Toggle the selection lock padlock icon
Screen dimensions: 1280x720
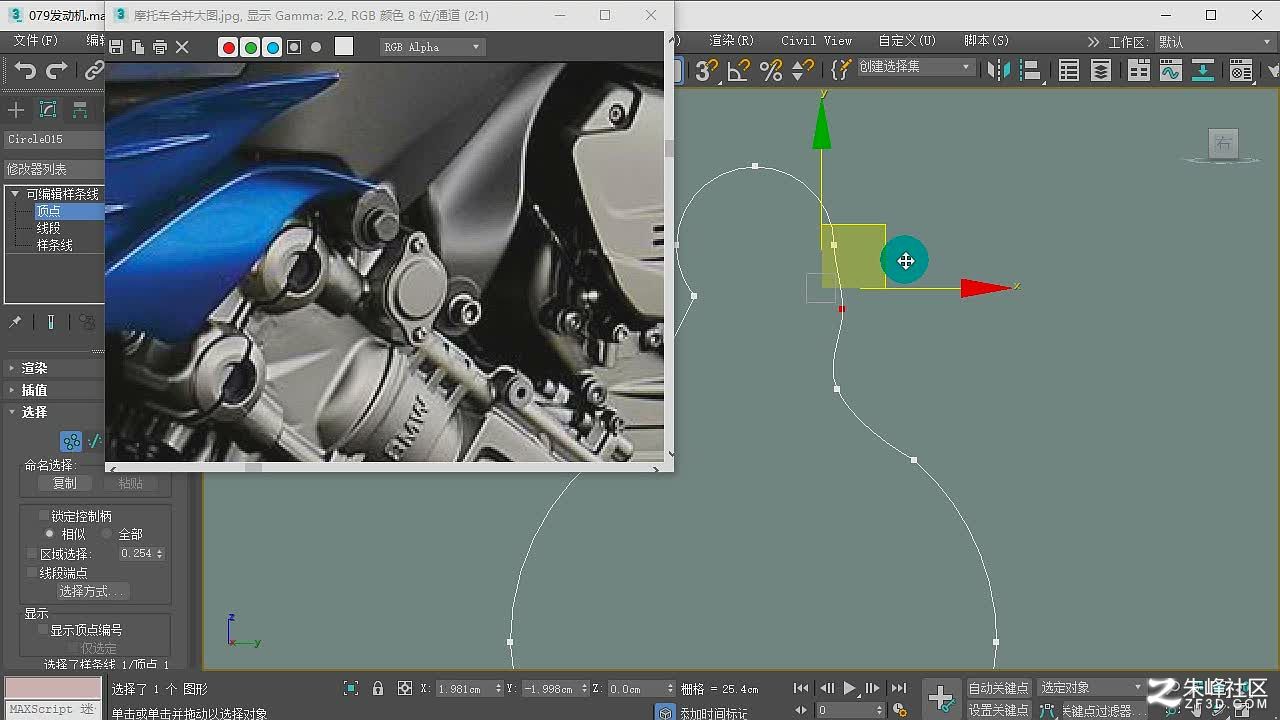pyautogui.click(x=378, y=688)
